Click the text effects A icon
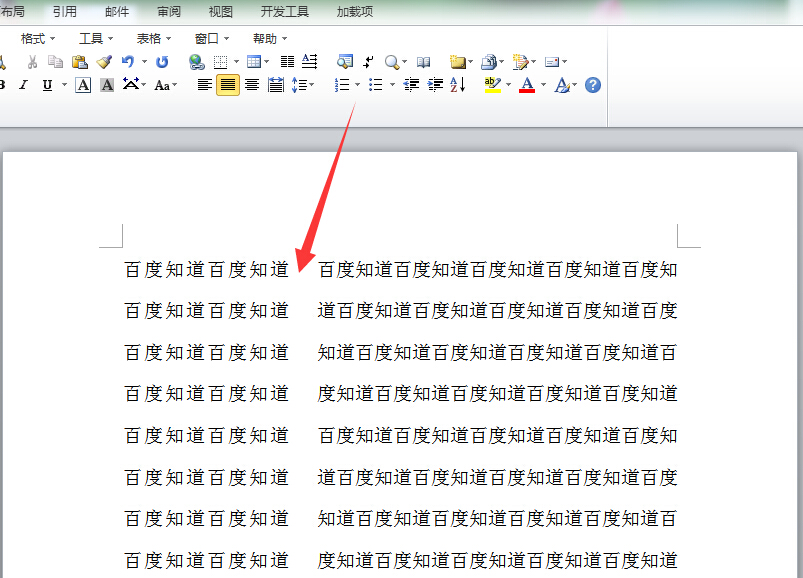 point(562,85)
